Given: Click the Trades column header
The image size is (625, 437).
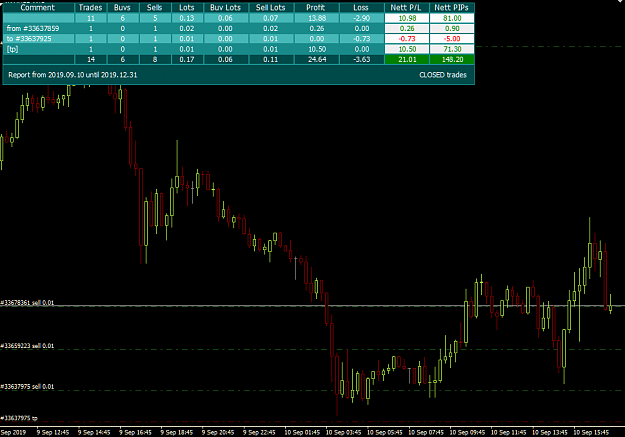Looking at the screenshot, I should (90, 8).
